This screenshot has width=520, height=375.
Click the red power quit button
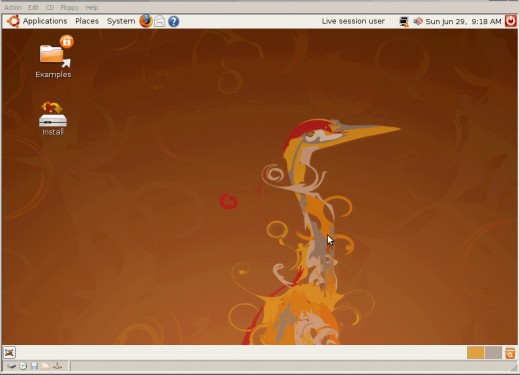510,21
